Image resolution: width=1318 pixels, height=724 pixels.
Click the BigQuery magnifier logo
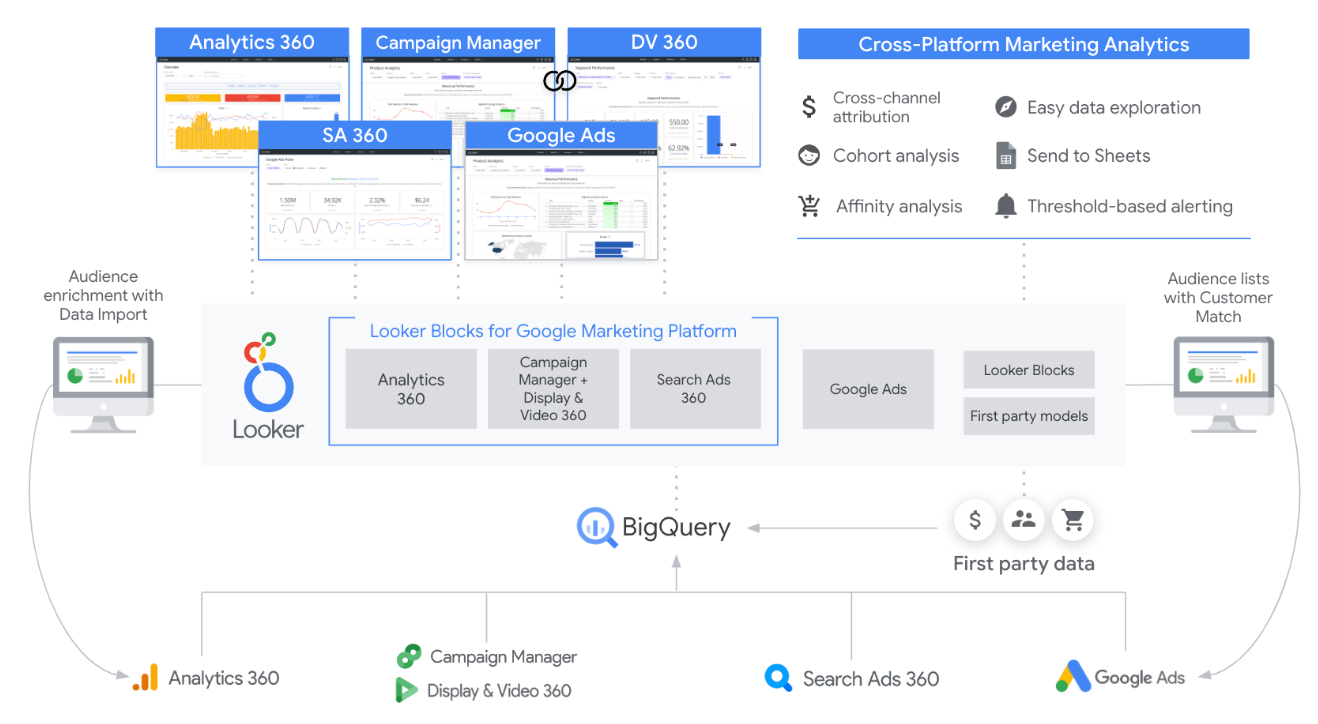(x=597, y=527)
